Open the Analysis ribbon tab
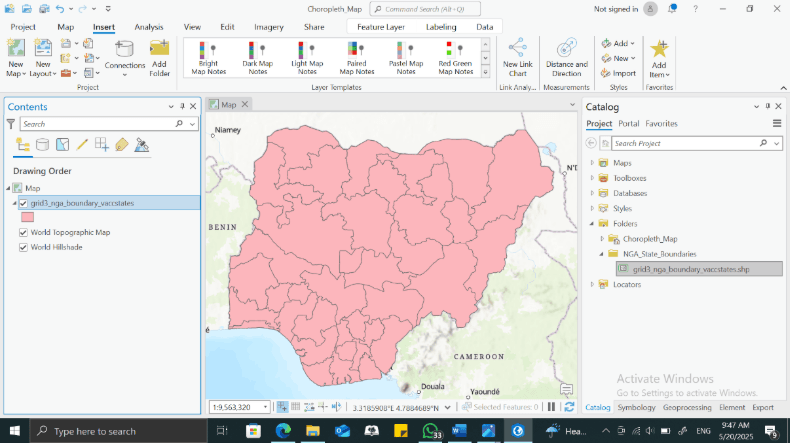Image resolution: width=792 pixels, height=446 pixels. 149,27
